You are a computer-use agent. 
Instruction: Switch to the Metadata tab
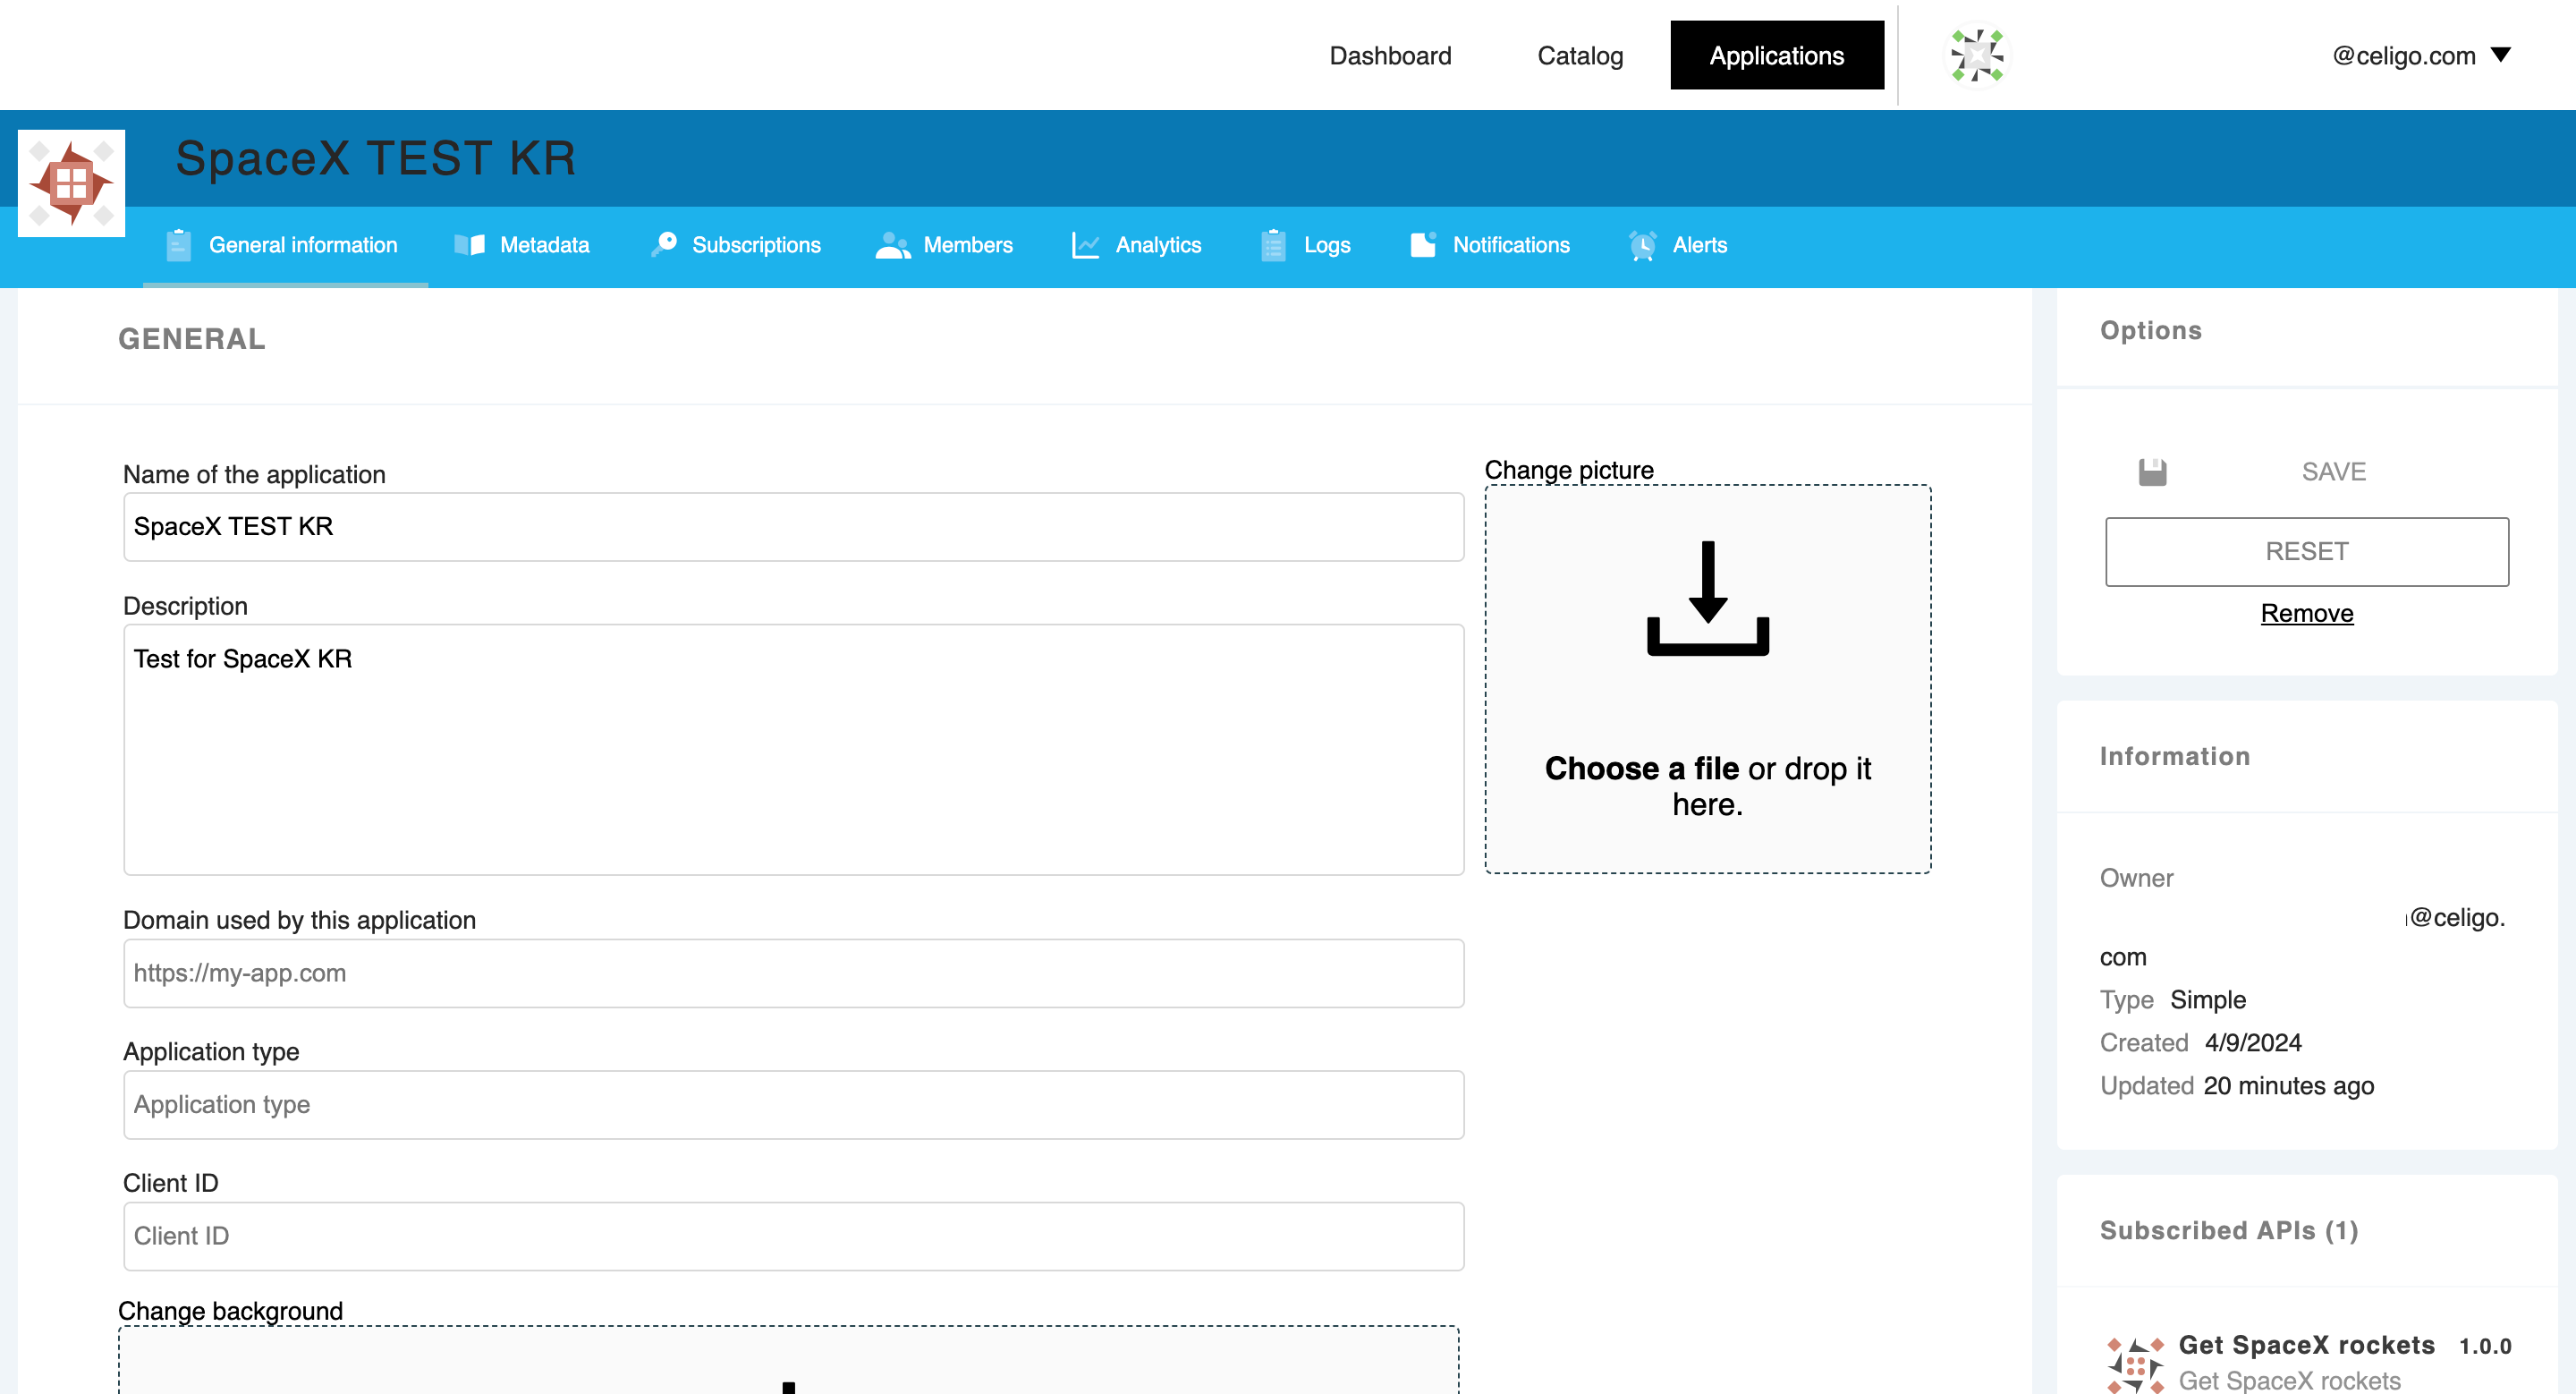[523, 245]
